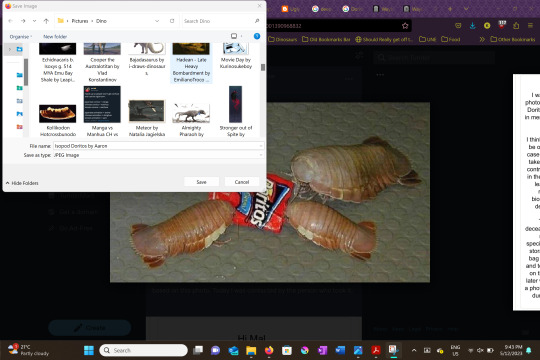Go back in Save Image dialog
The height and width of the screenshot is (360, 540).
10,21
